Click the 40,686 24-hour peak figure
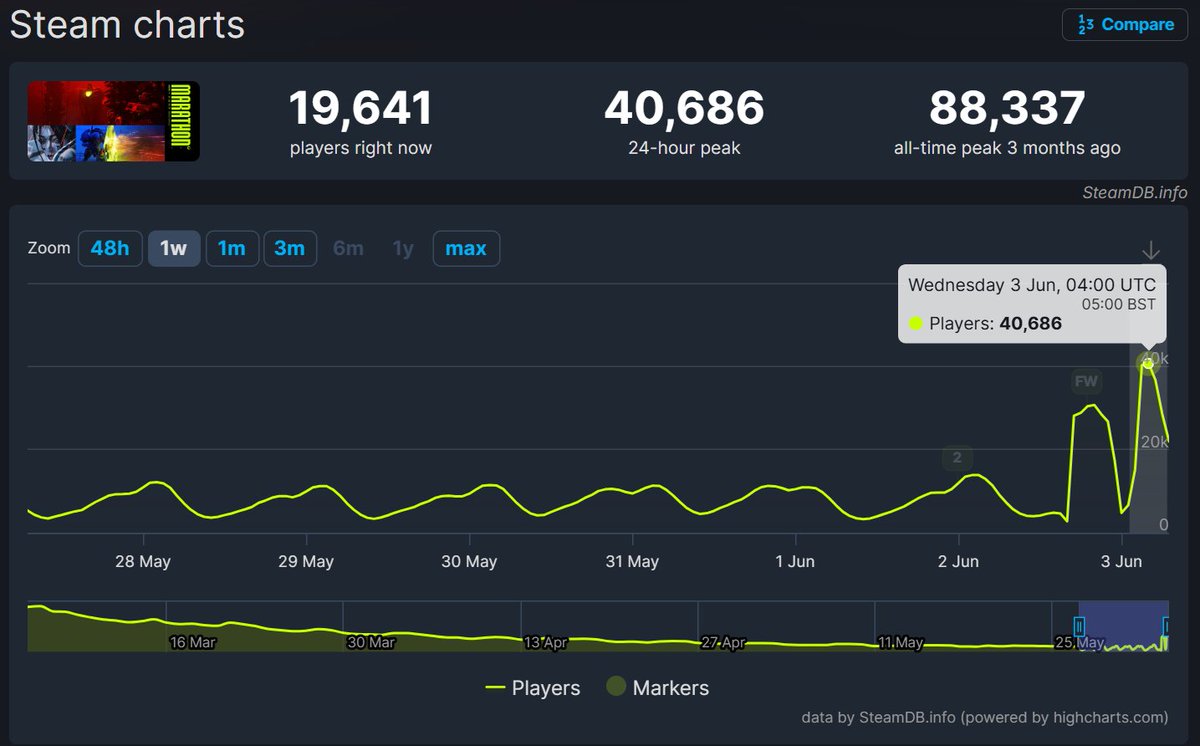The width and height of the screenshot is (1200, 746). point(684,108)
